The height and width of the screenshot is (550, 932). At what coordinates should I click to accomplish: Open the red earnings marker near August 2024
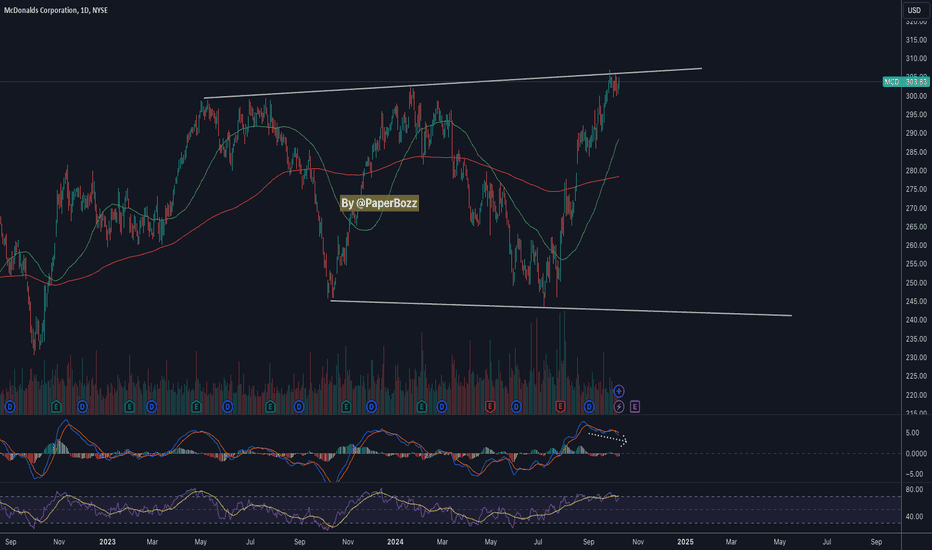(x=560, y=407)
